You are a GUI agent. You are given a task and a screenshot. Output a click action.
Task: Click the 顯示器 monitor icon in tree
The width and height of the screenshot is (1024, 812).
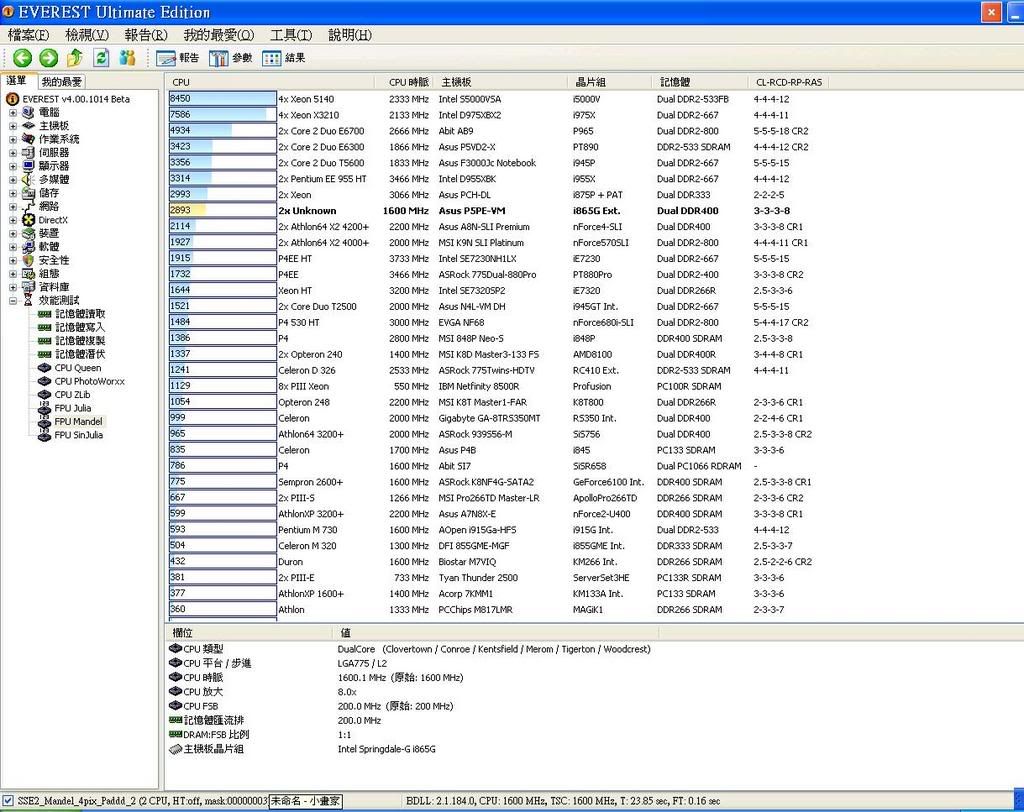tap(28, 166)
